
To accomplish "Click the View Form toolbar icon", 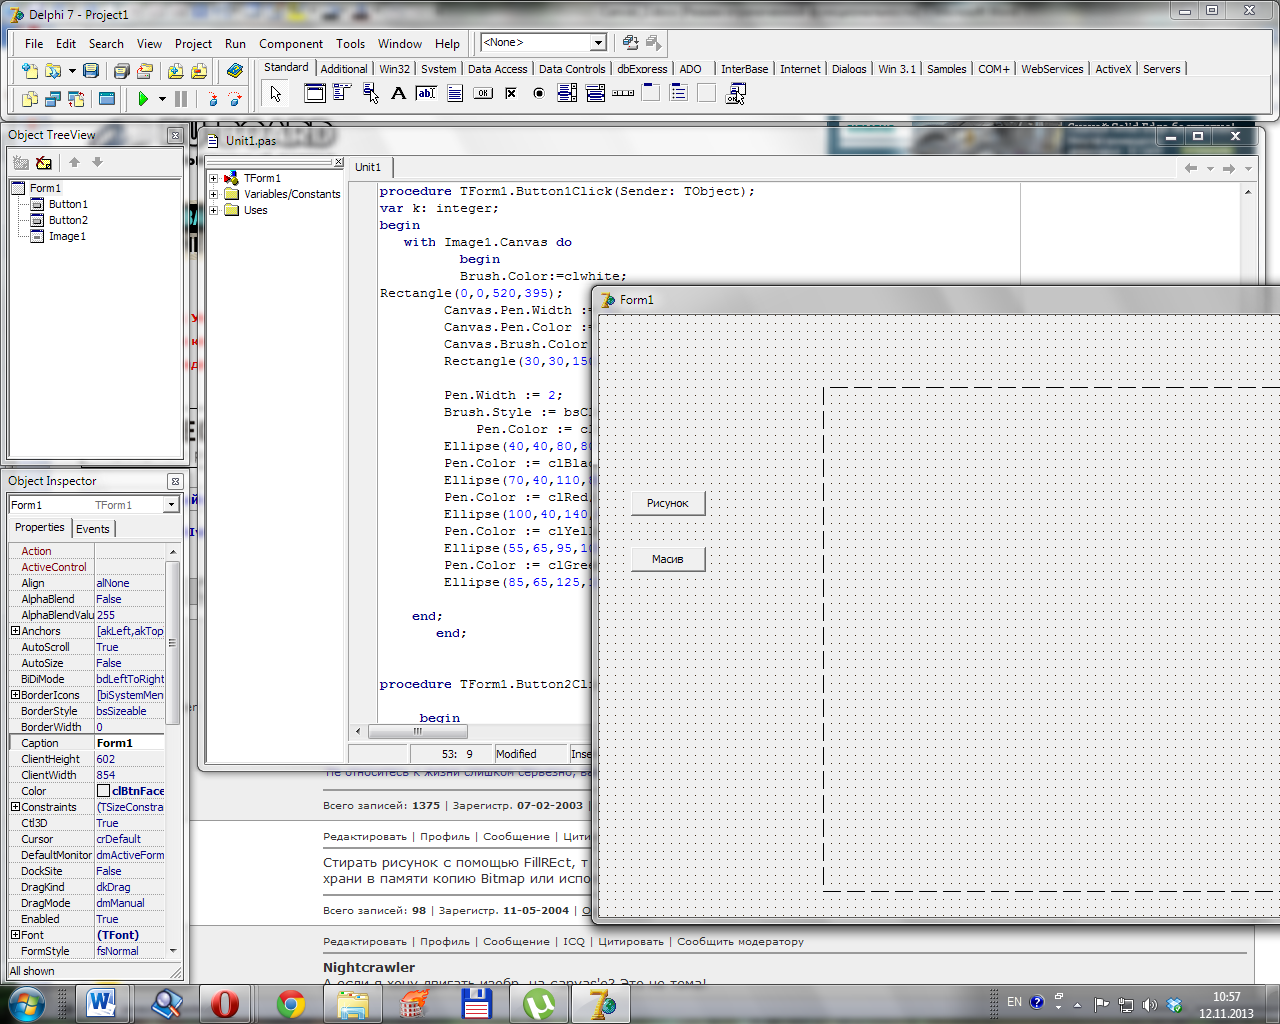I will [53, 99].
